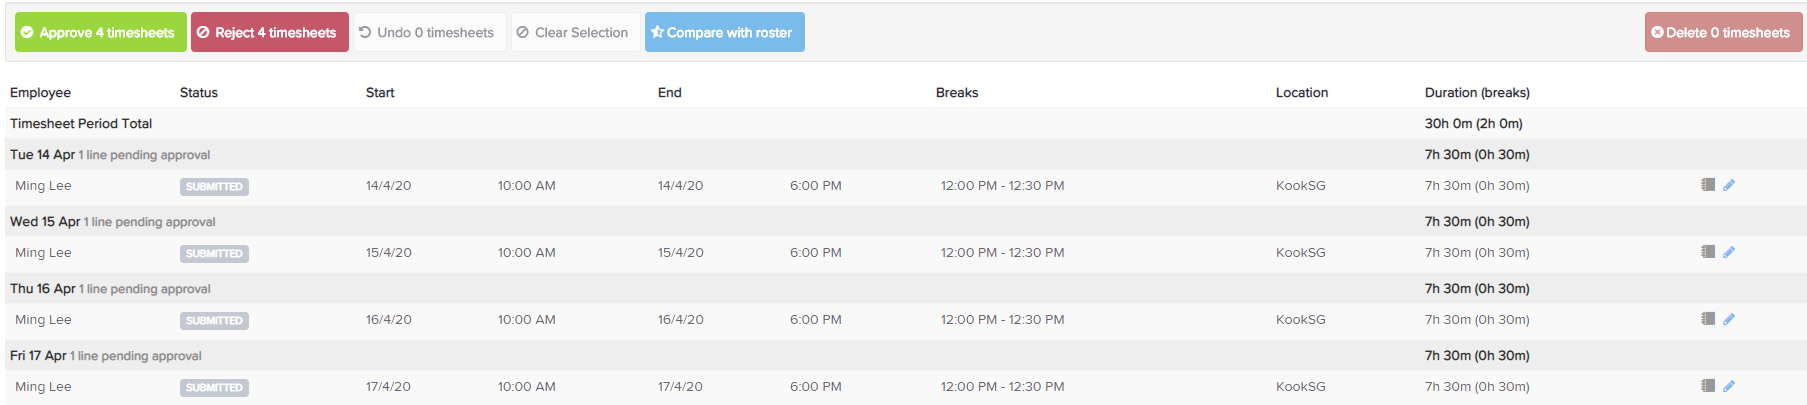Edit the 17/4/20 timesheet with pencil icon
The image size is (1807, 405).
[1729, 386]
